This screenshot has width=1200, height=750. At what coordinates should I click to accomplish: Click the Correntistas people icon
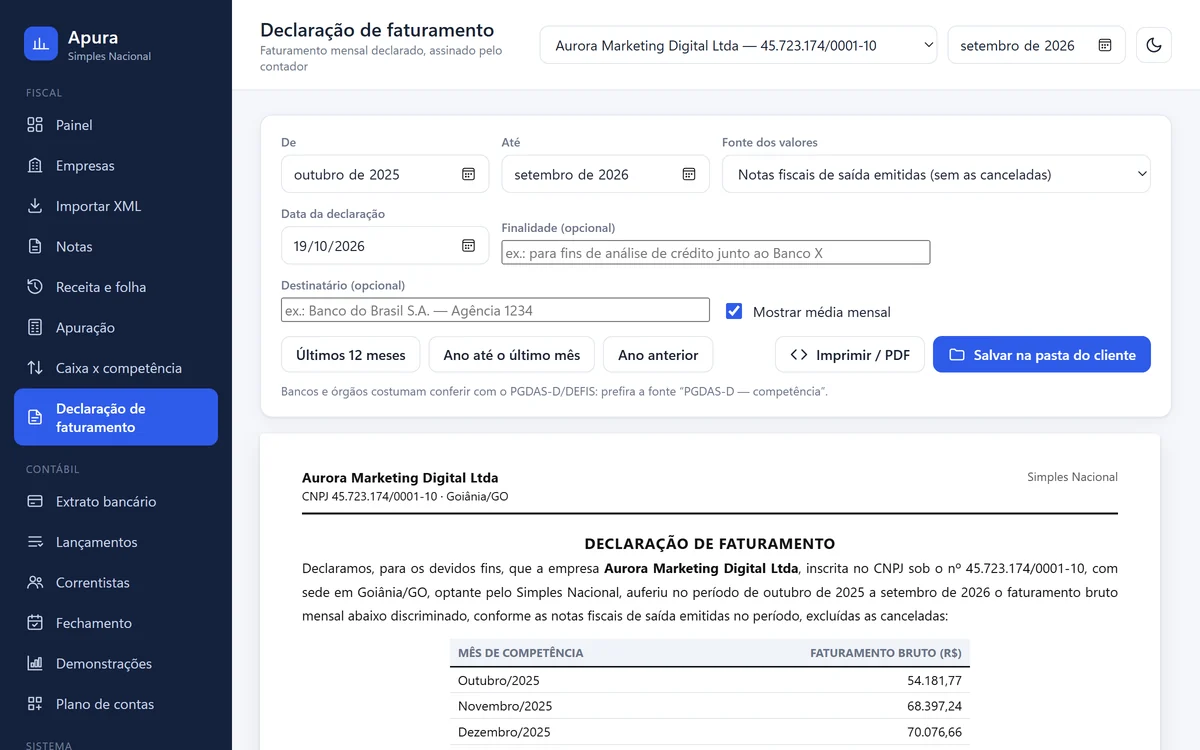[x=35, y=583]
